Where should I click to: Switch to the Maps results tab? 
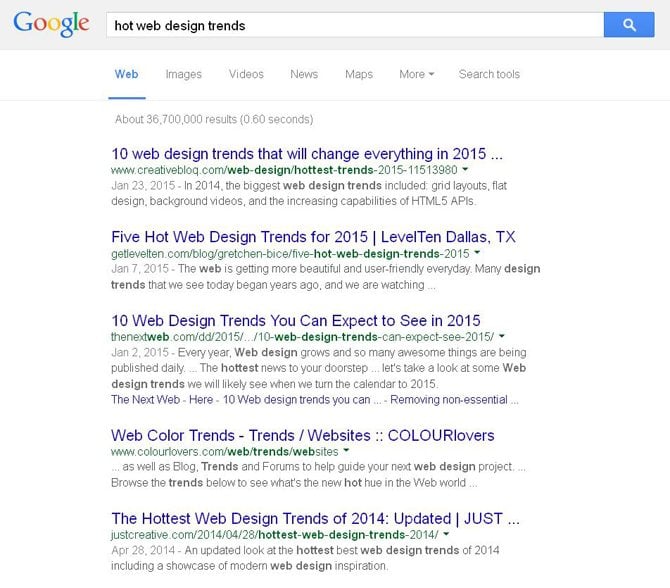(359, 74)
